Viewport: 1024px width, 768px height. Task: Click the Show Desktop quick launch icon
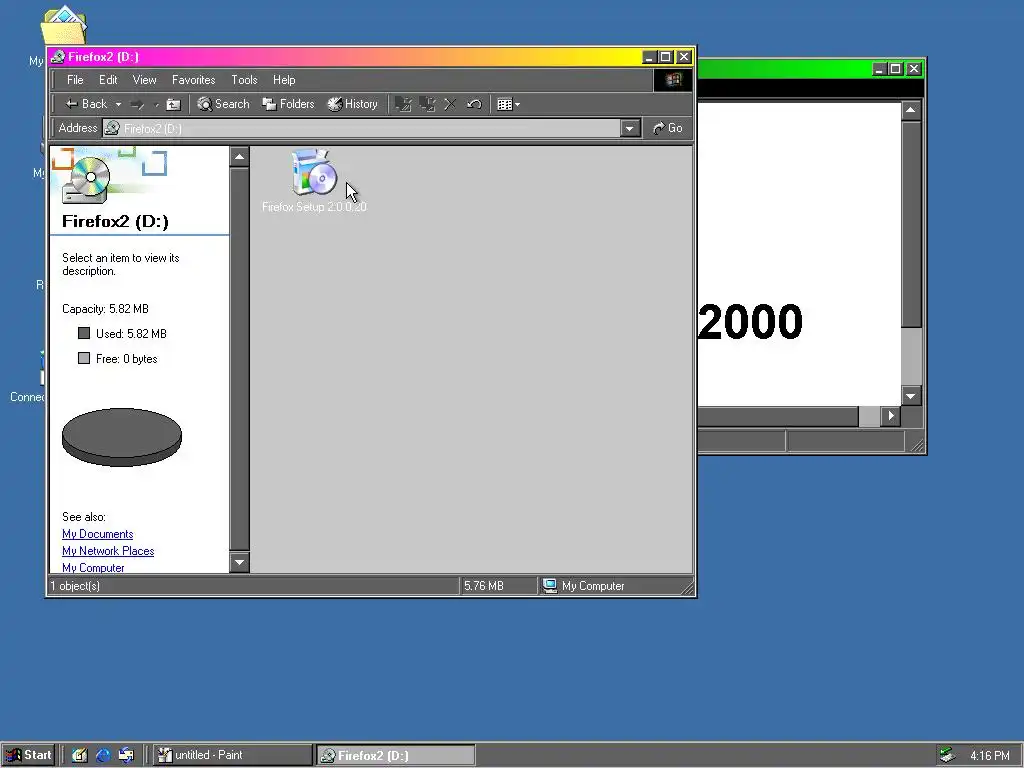[80, 755]
